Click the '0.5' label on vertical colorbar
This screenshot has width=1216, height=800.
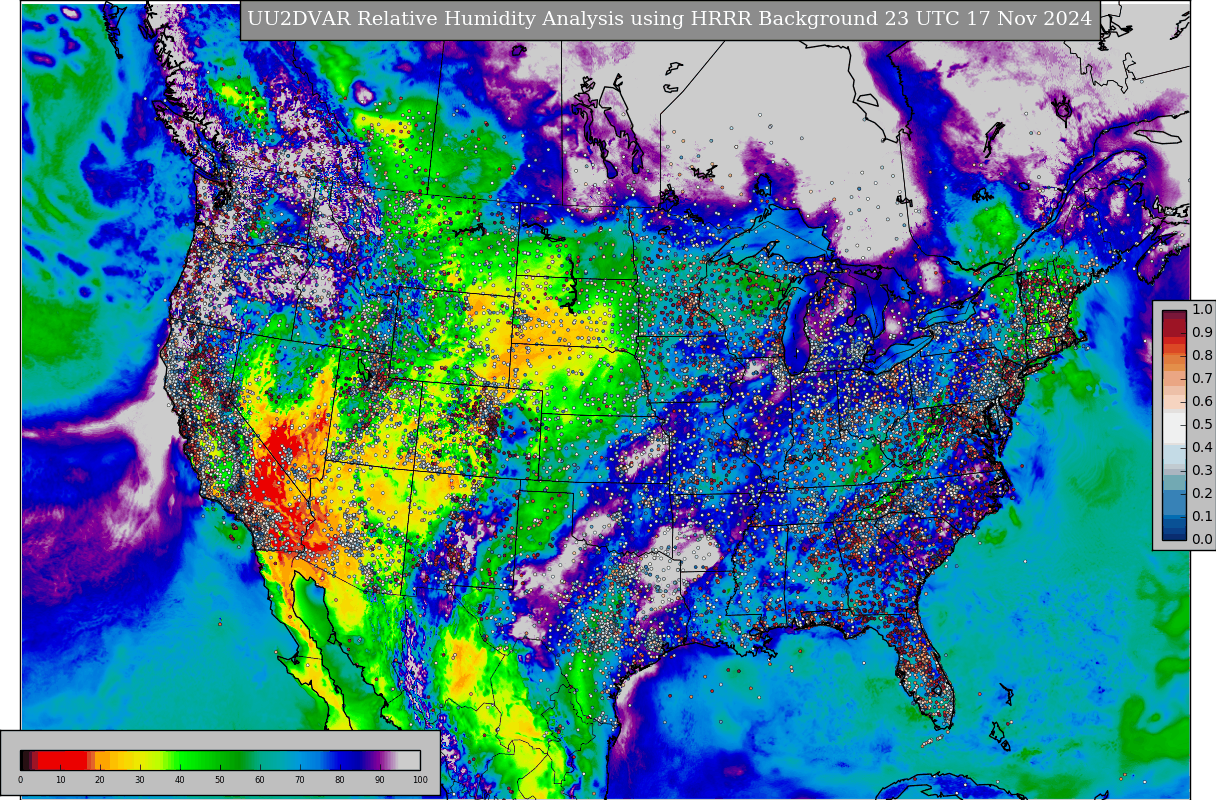click(1202, 425)
